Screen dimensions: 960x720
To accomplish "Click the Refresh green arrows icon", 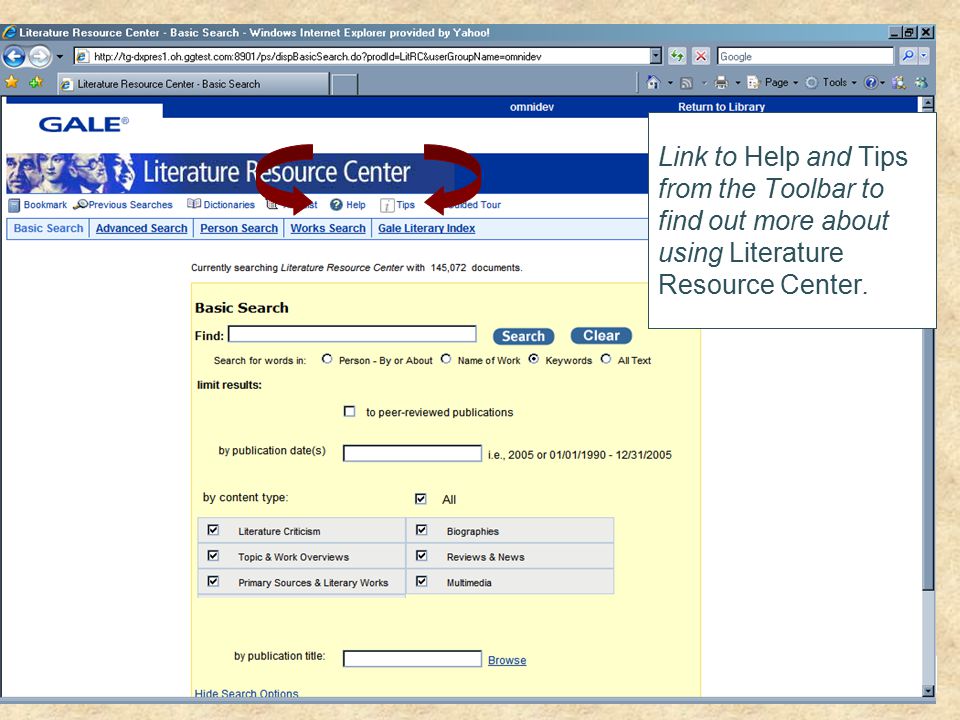I will [x=677, y=56].
